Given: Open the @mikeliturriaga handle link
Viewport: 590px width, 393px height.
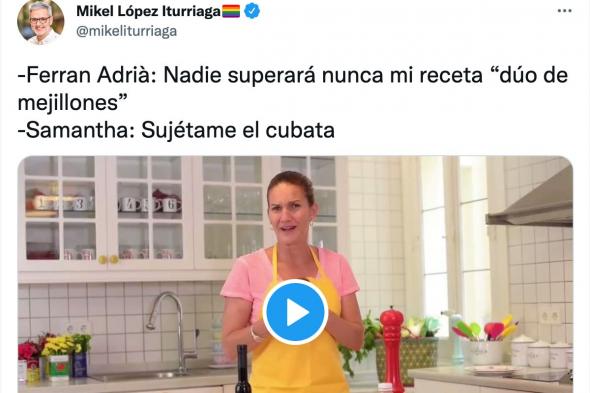Looking at the screenshot, I should [x=126, y=31].
